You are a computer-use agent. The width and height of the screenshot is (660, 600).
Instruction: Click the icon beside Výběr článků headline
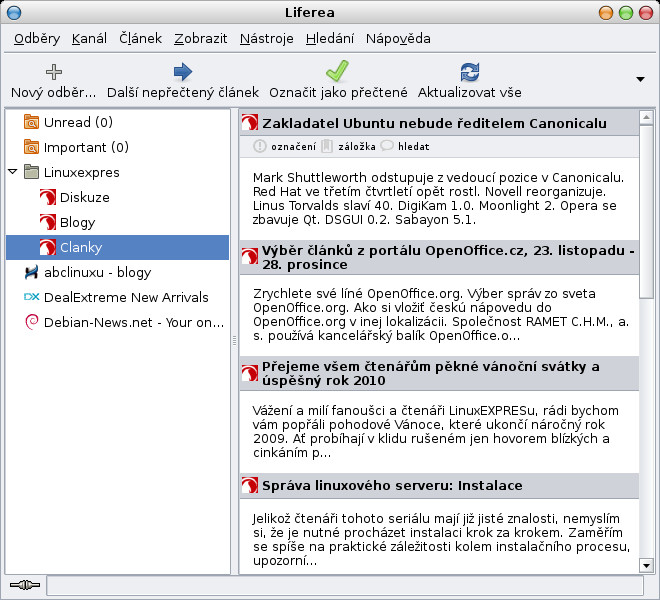[x=250, y=256]
